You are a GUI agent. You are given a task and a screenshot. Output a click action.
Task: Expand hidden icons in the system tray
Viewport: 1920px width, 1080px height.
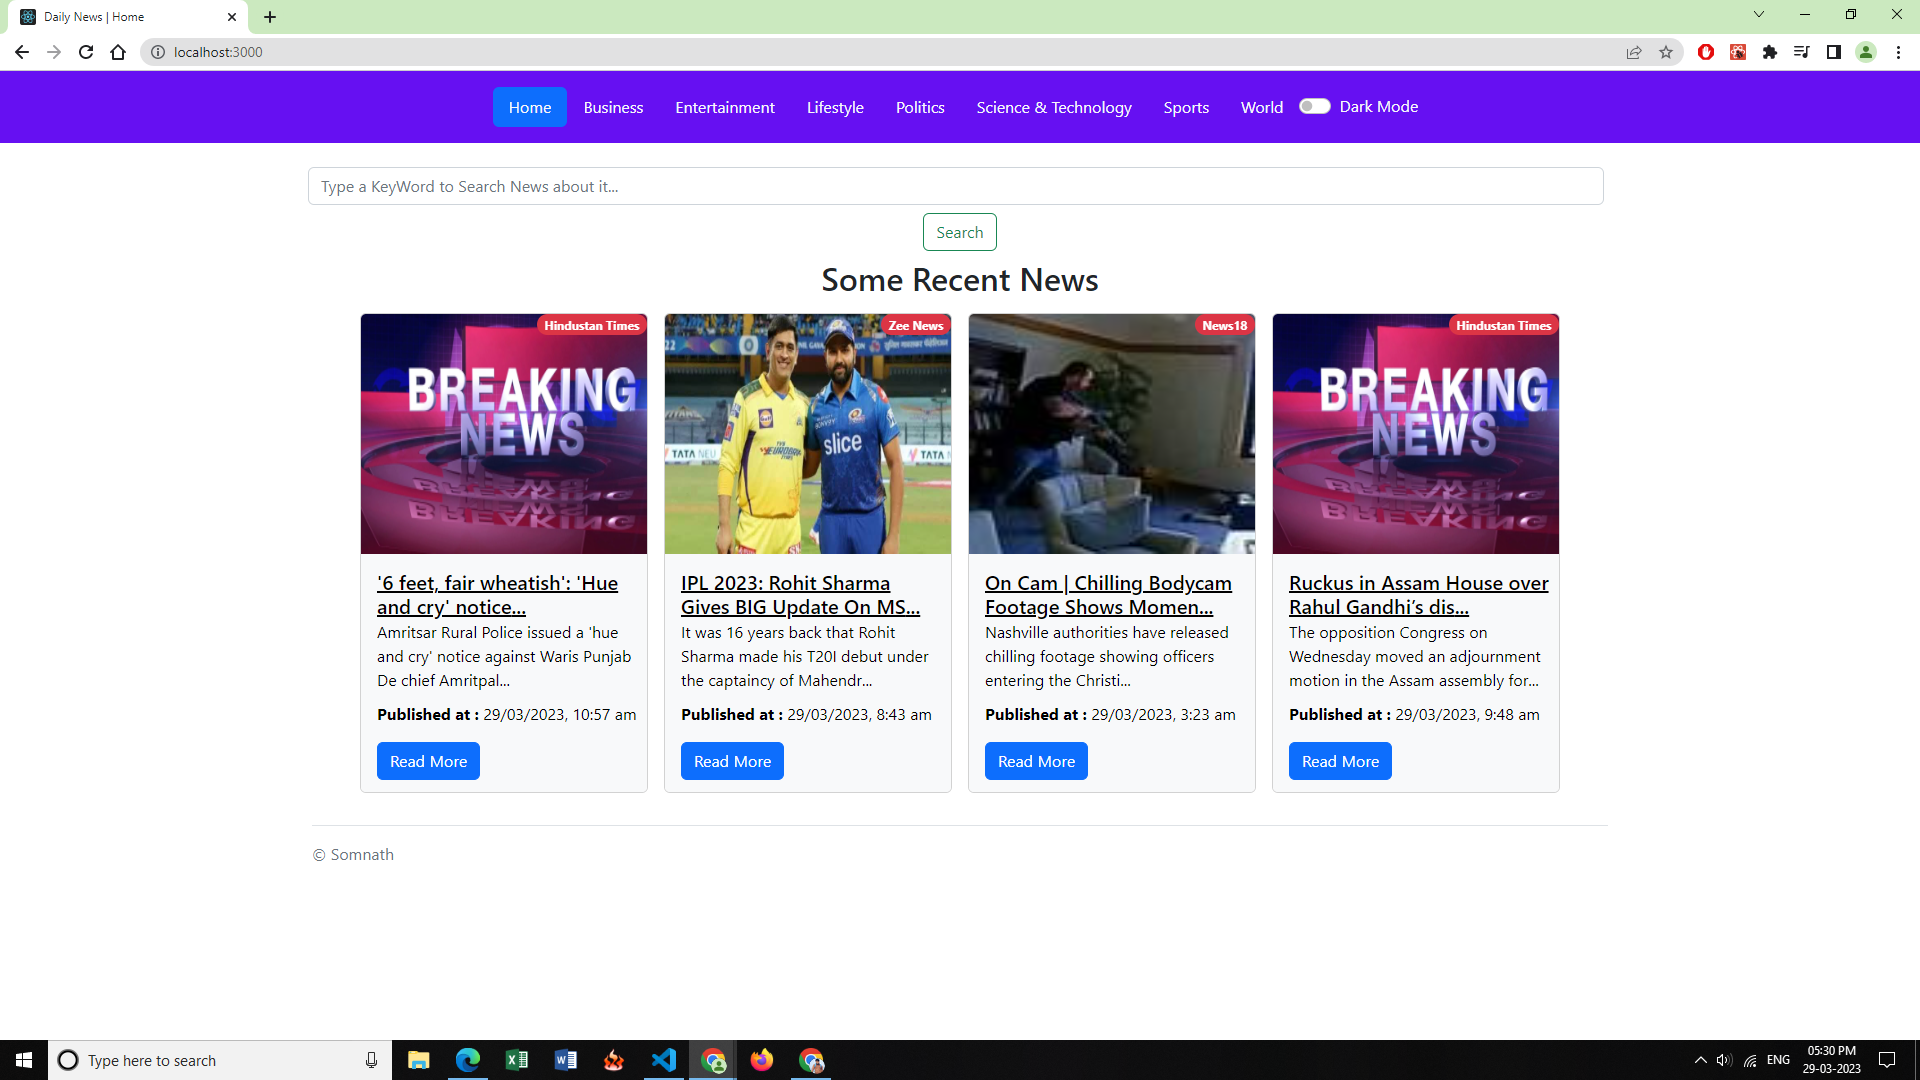tap(1699, 1060)
